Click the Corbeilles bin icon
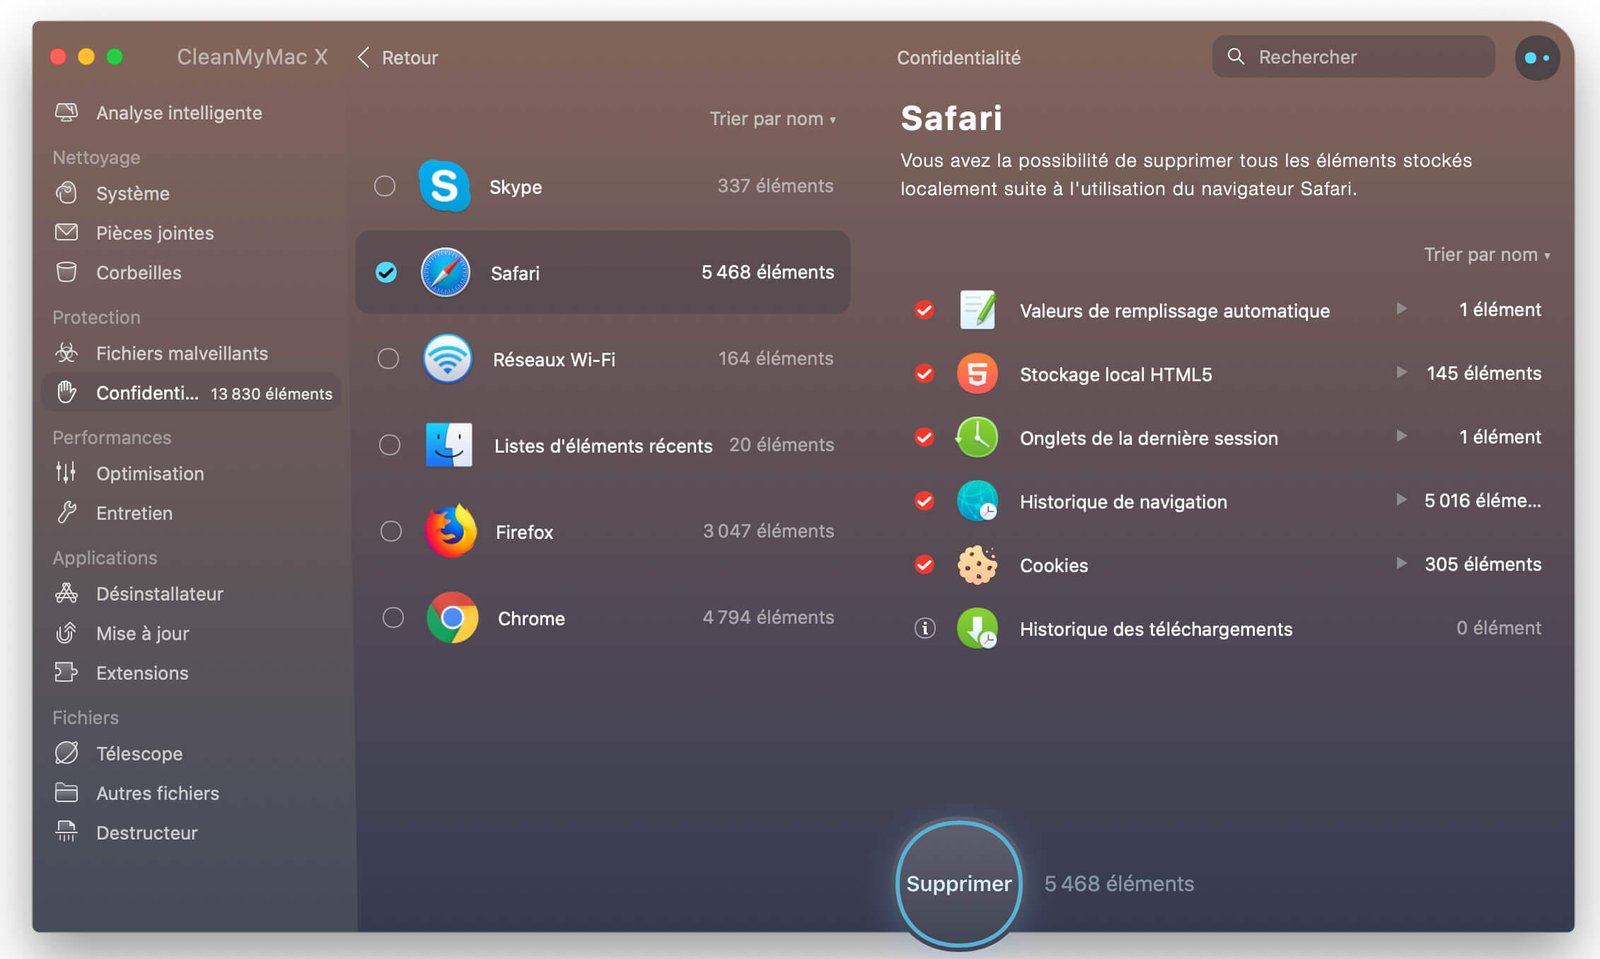 tap(66, 272)
